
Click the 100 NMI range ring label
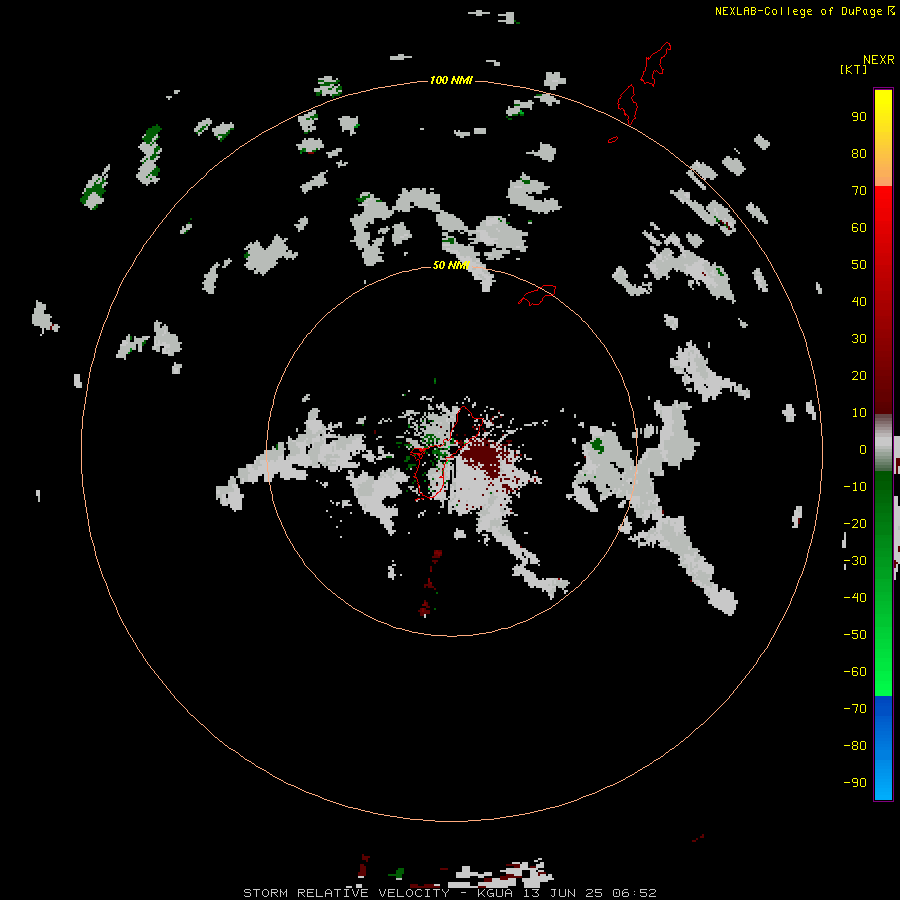click(x=451, y=80)
